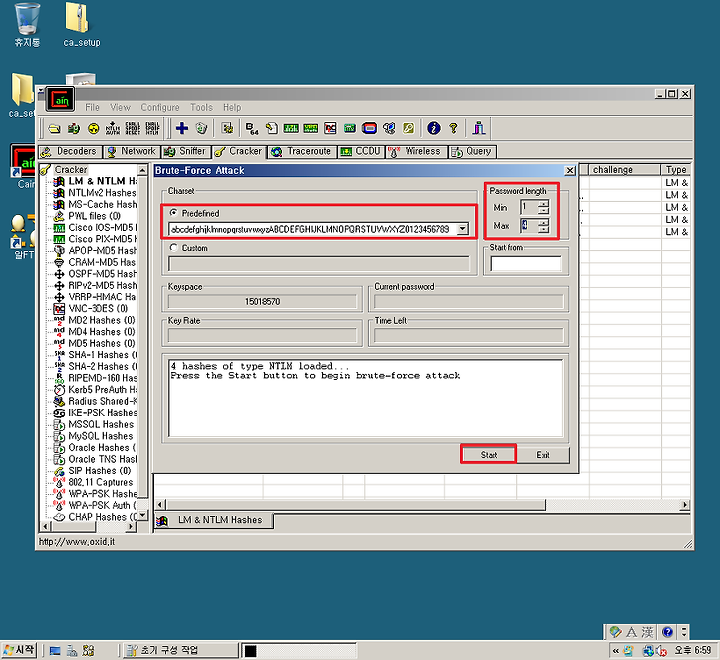
Task: Click the remove-from-list recycle bin icon
Action: tap(202, 128)
